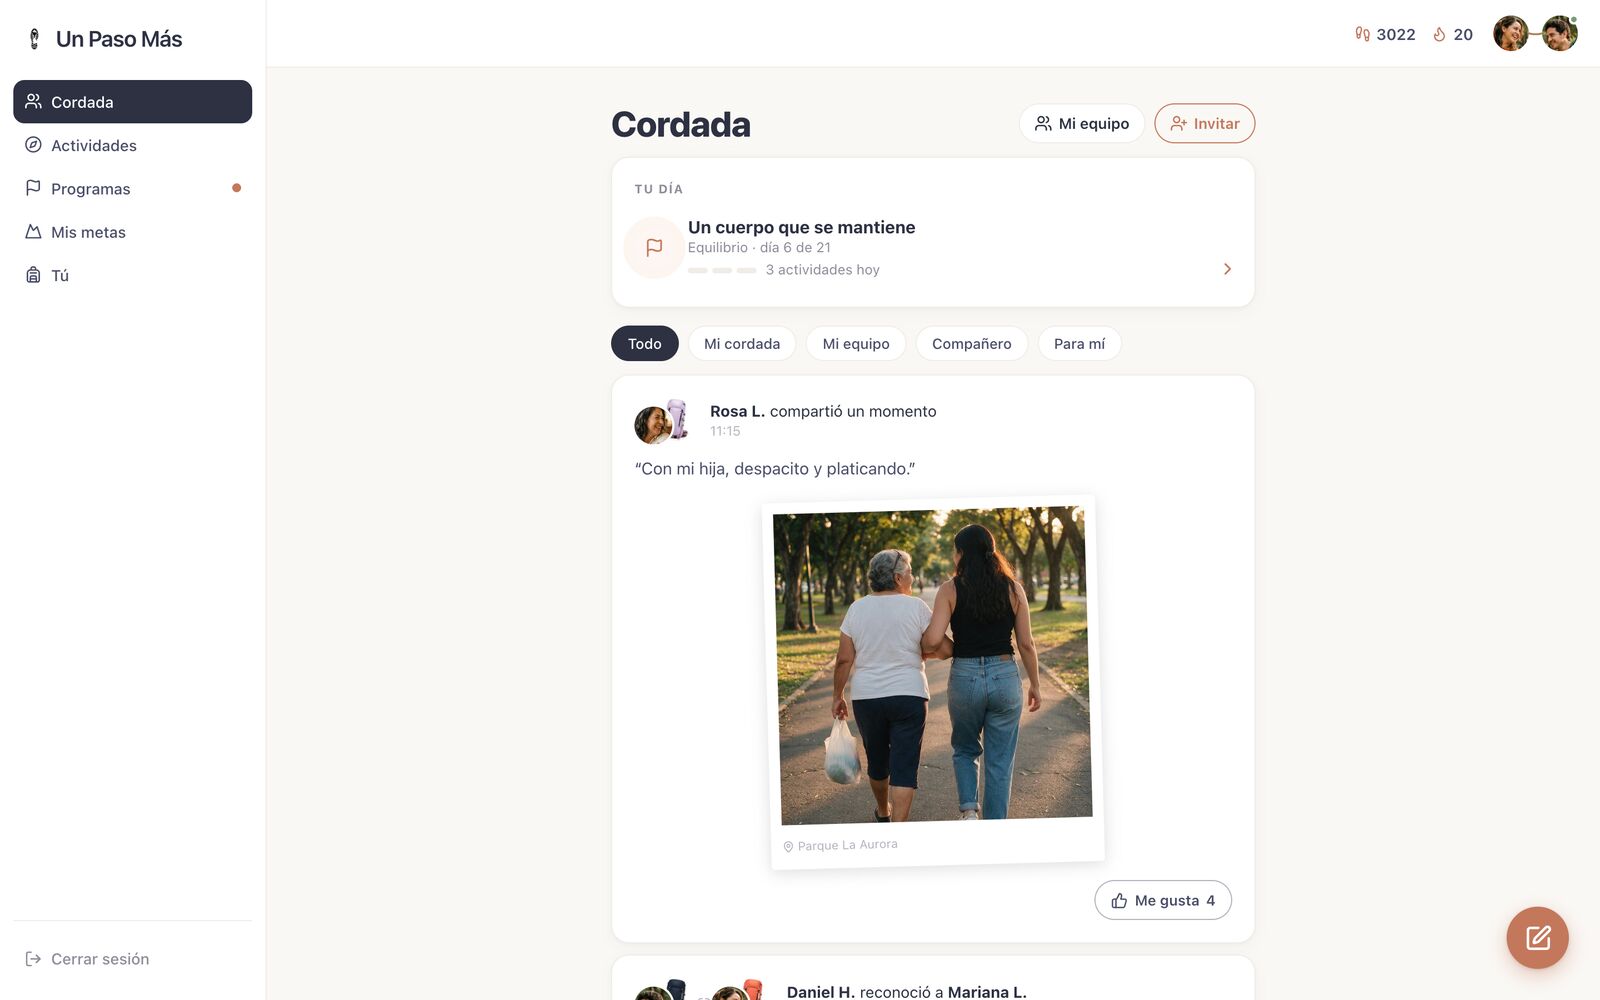Open Programas in the sidebar
This screenshot has width=1600, height=1000.
click(132, 188)
